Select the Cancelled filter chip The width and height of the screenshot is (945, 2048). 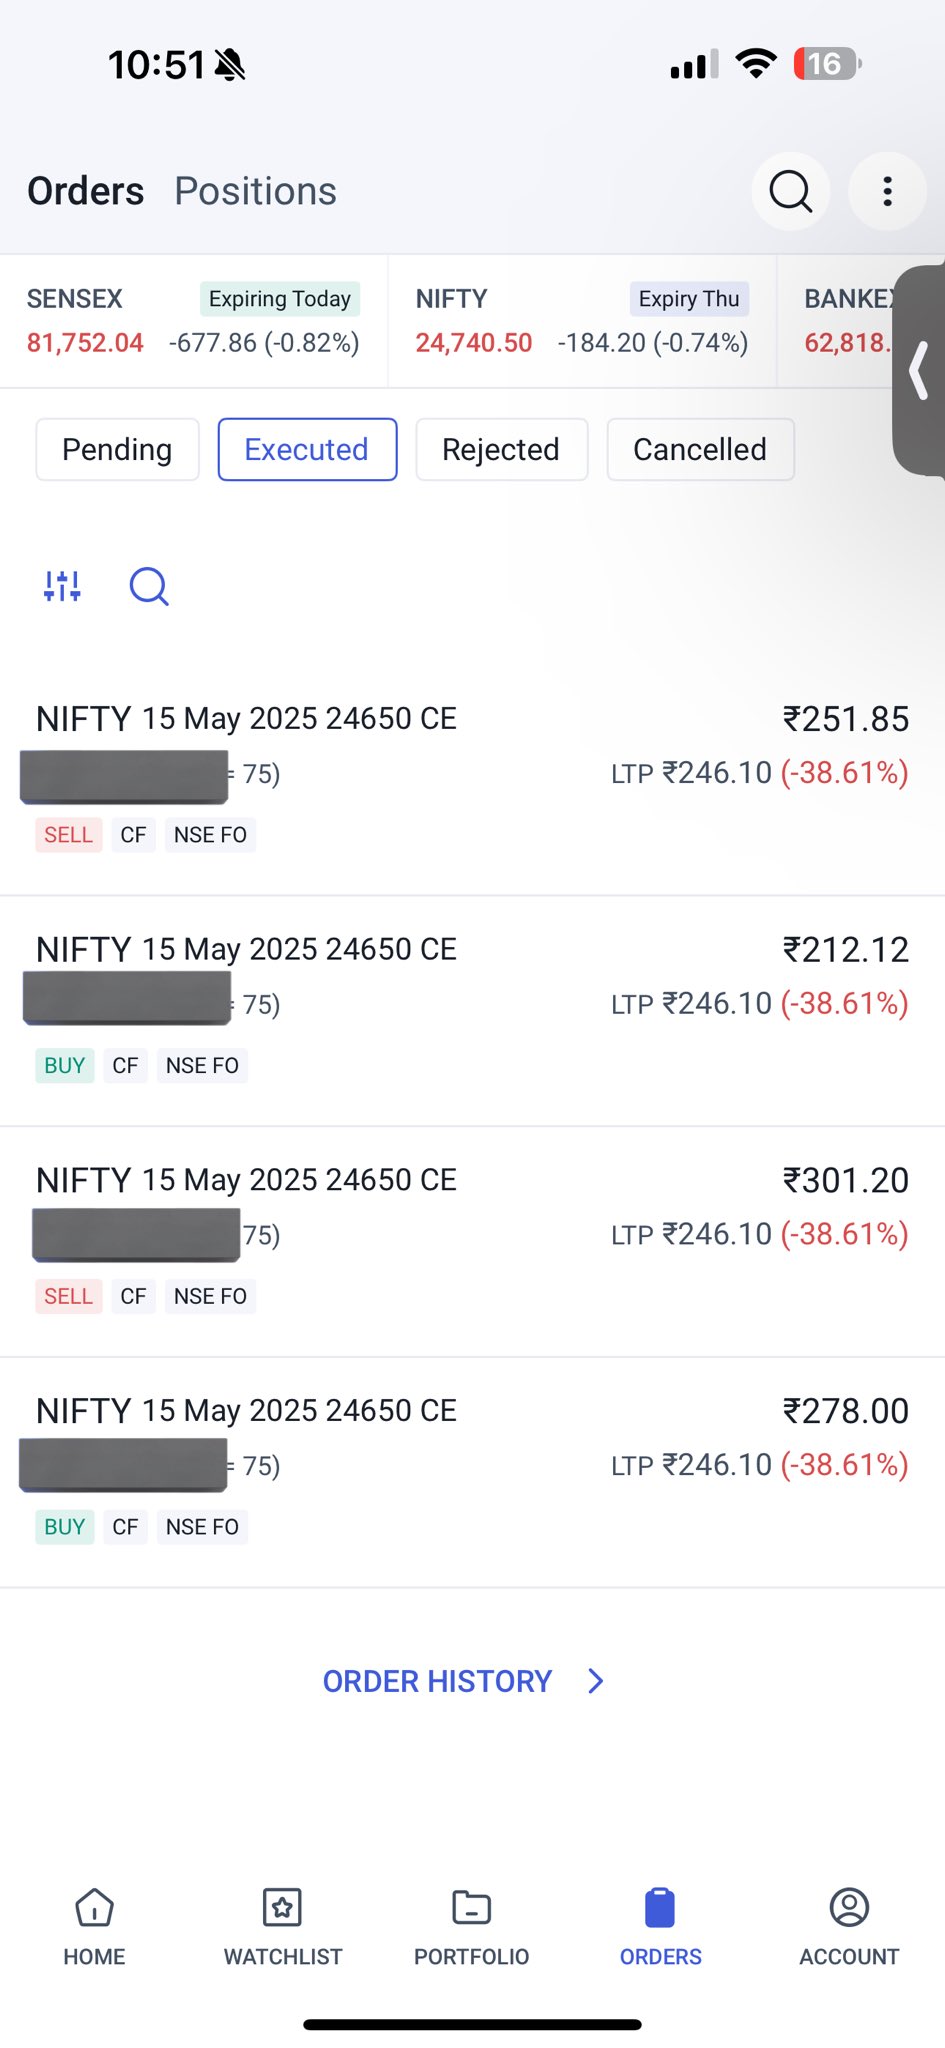(700, 450)
